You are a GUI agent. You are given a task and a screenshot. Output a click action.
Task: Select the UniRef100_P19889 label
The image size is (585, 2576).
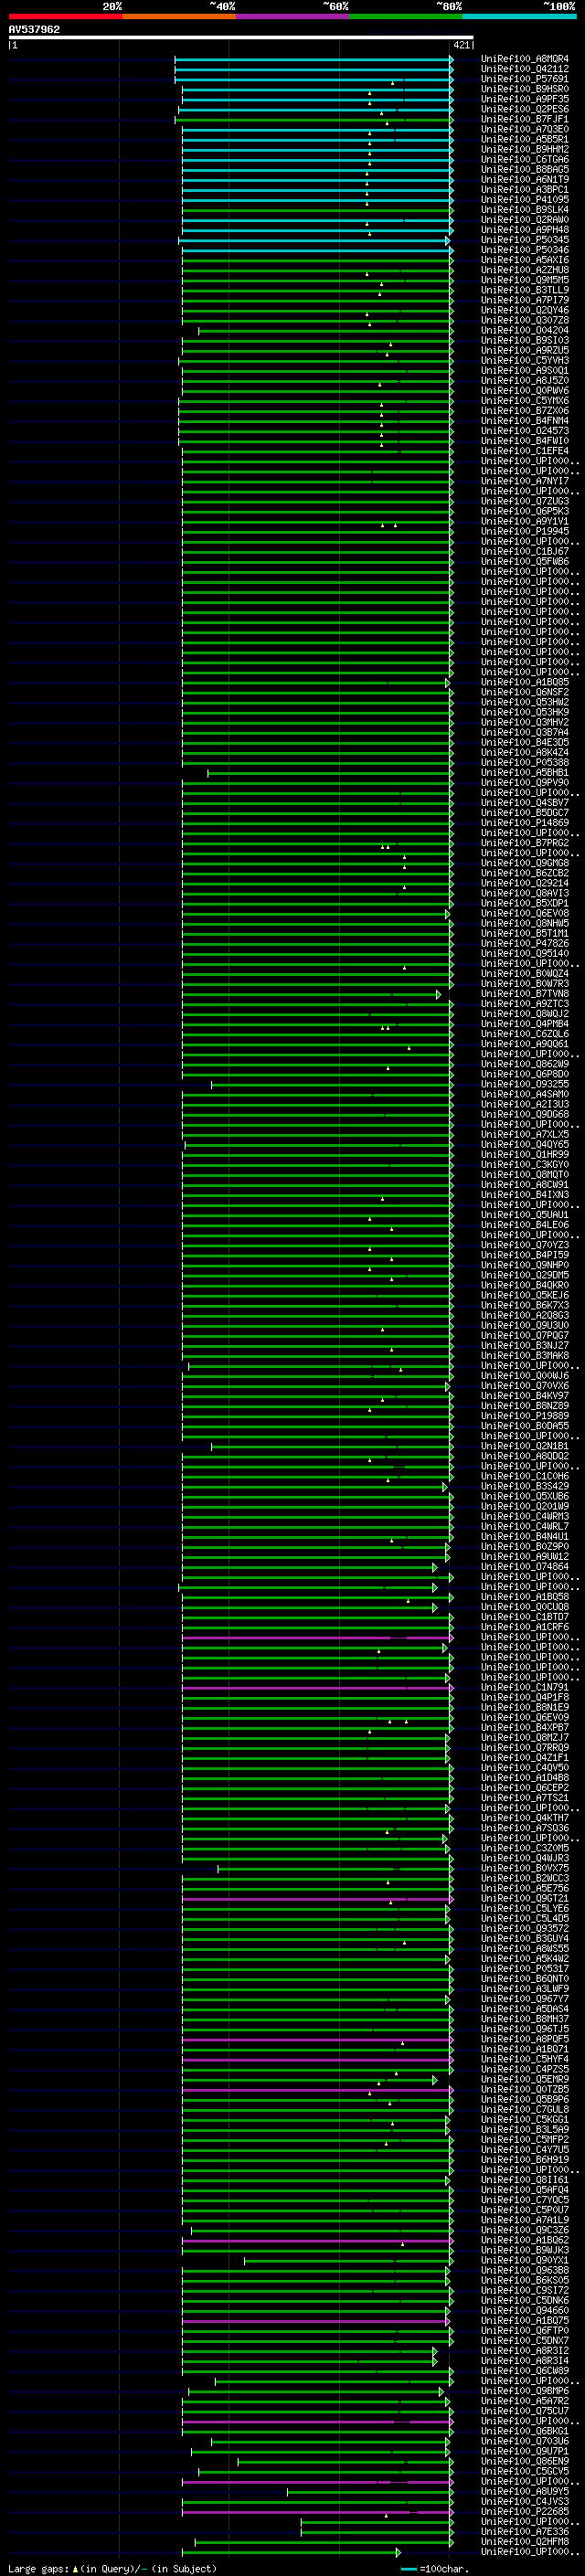point(525,1416)
